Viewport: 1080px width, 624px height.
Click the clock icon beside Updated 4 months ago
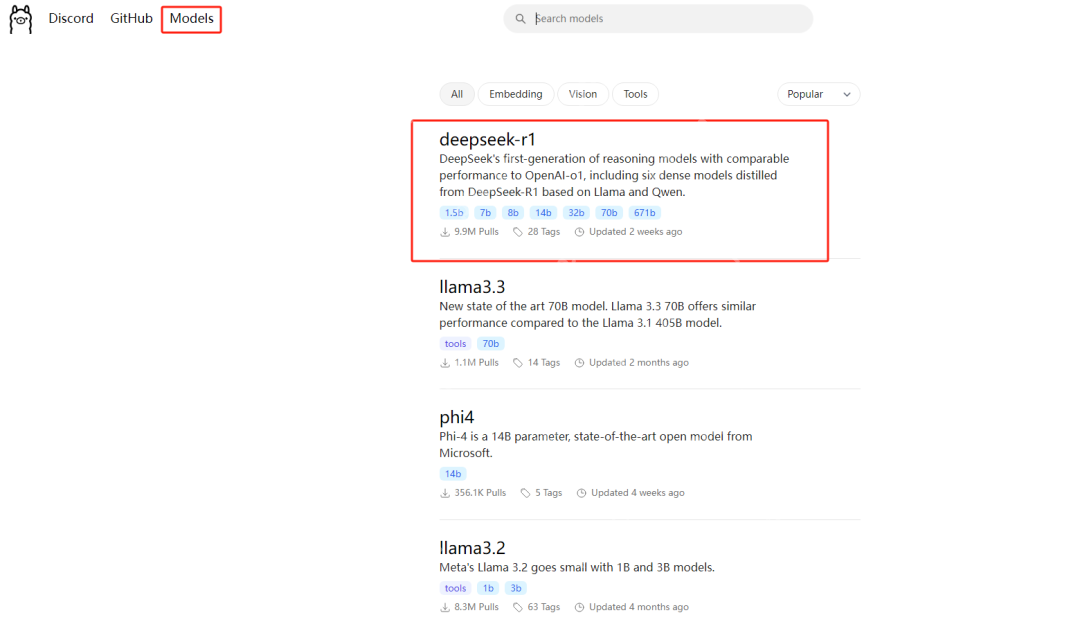[579, 607]
